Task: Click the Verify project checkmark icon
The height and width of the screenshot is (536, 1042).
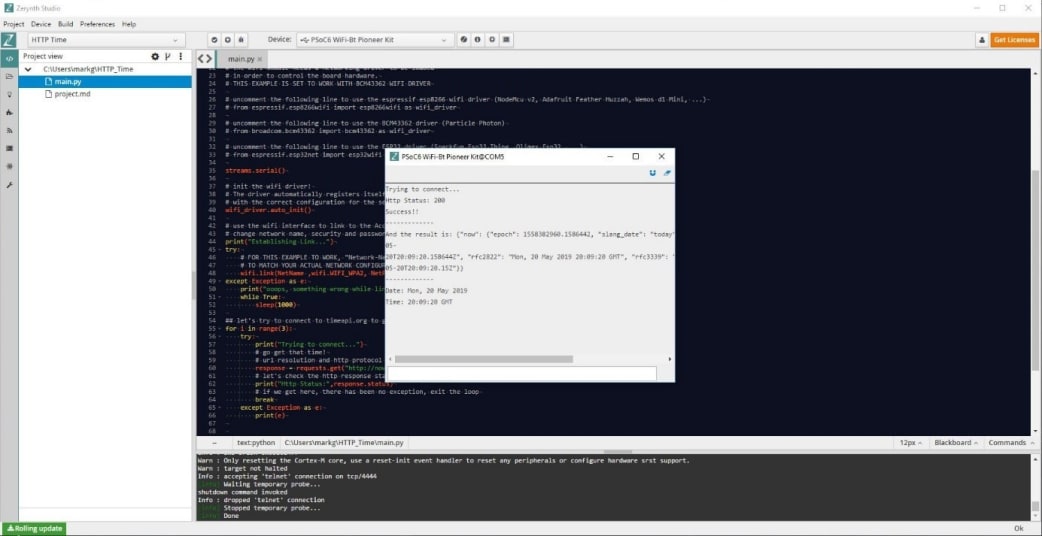Action: click(214, 40)
